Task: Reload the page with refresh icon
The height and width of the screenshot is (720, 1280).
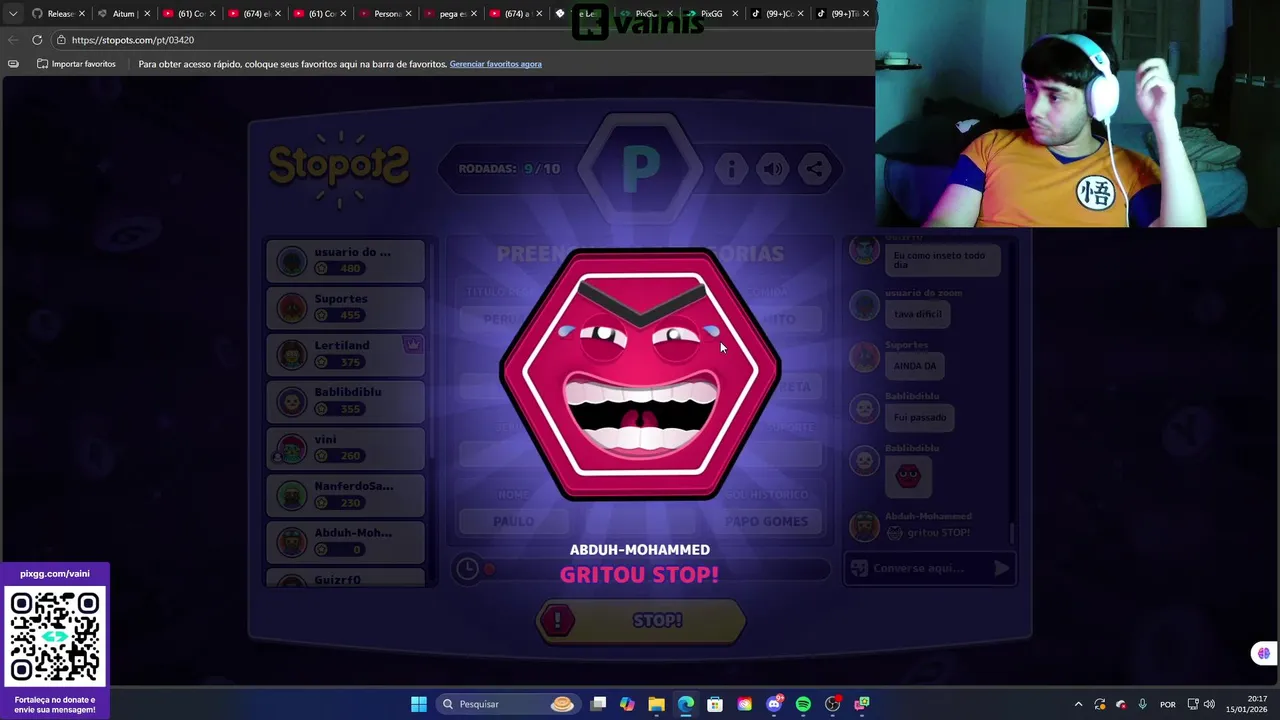Action: (x=37, y=40)
